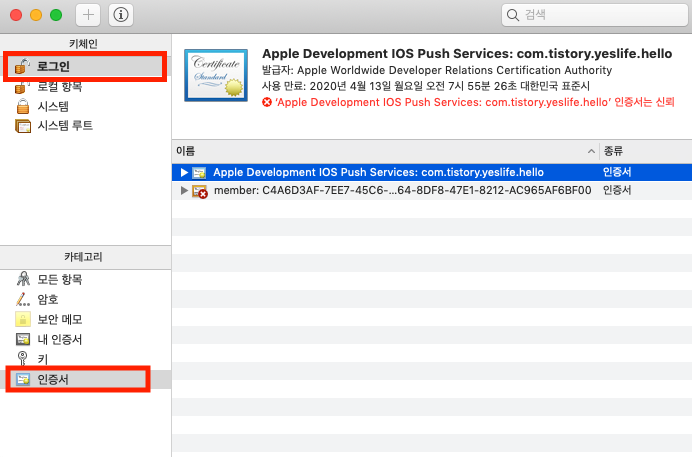The image size is (692, 457).
Task: Click the red certificate trust warning text
Action: pos(475,102)
